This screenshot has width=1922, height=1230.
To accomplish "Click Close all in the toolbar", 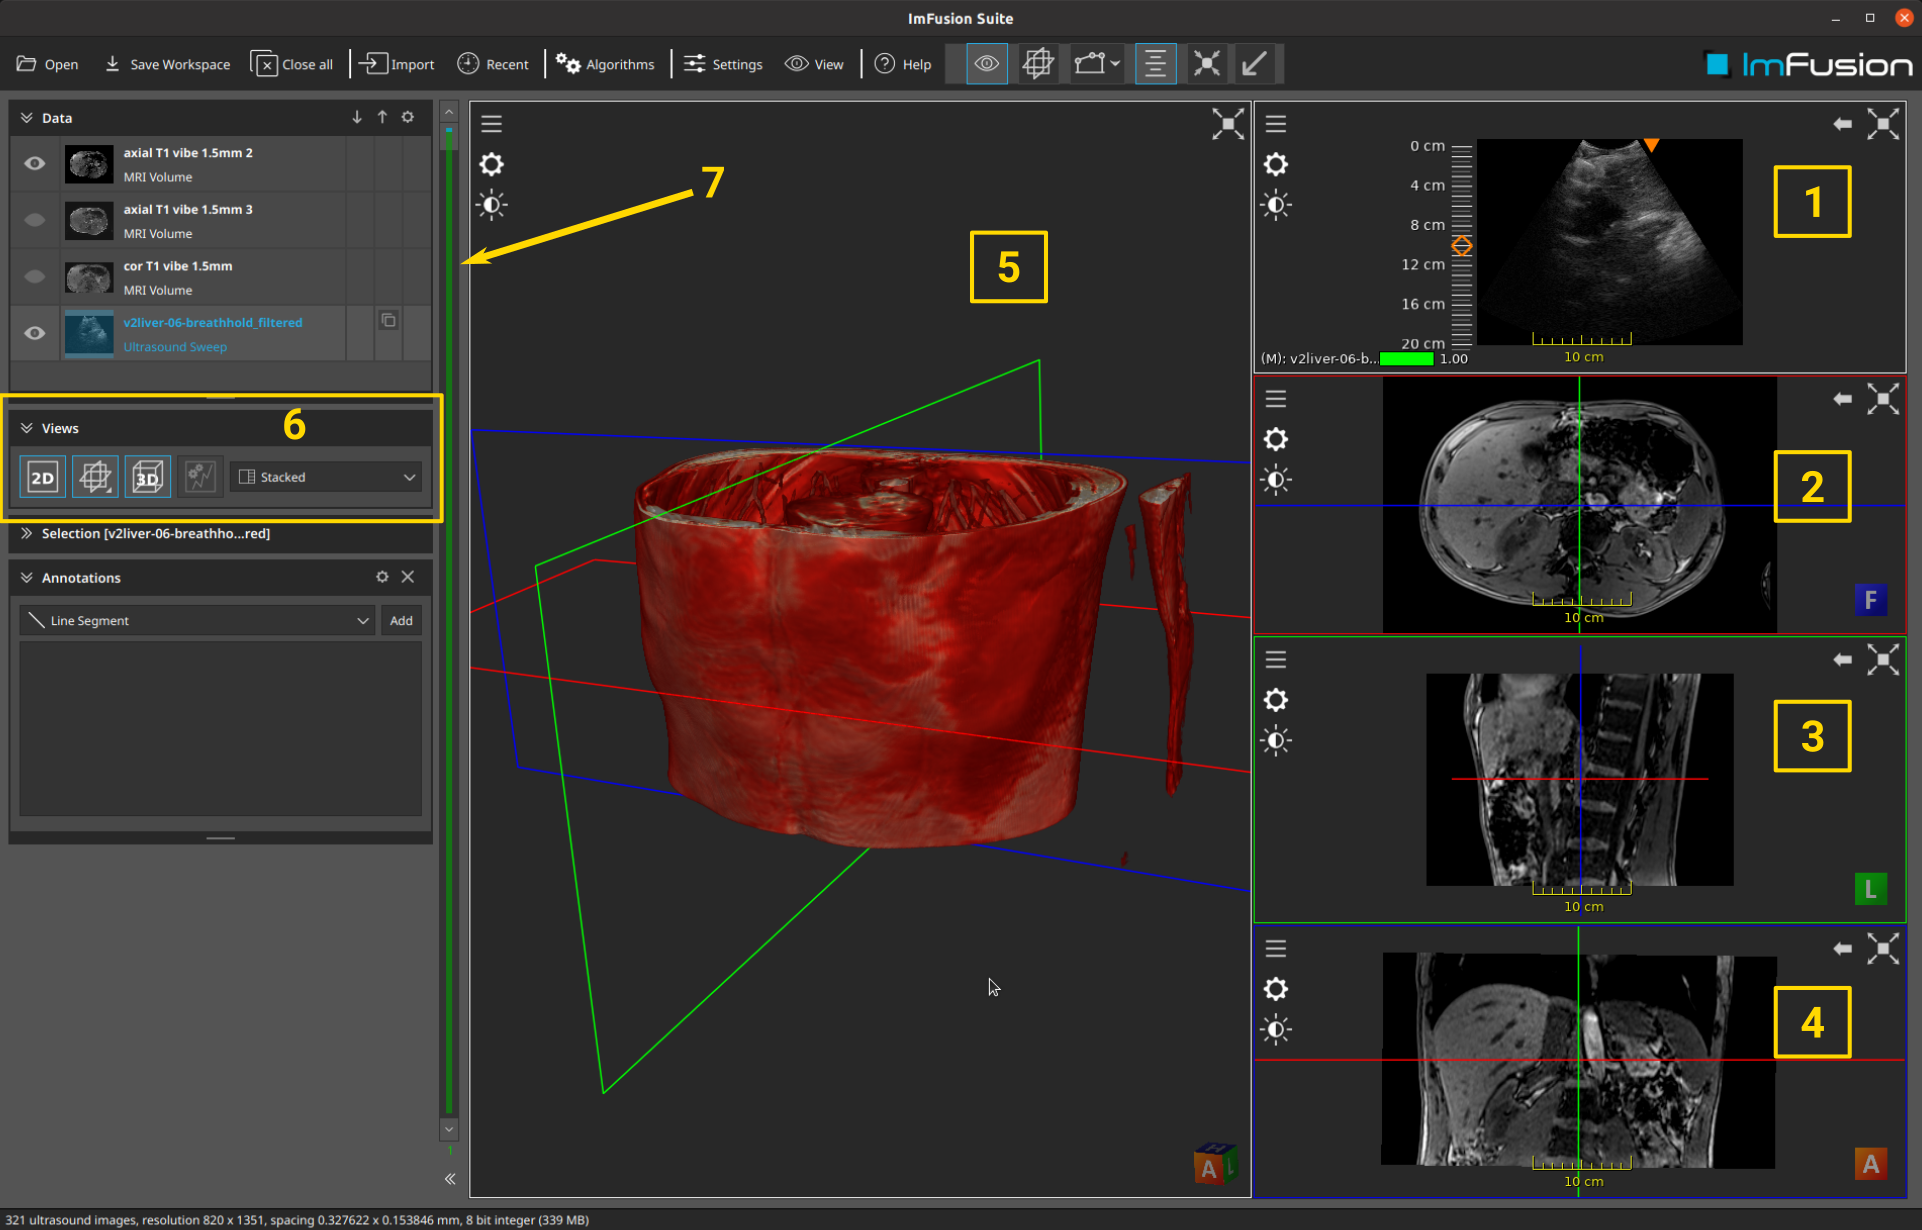I will click(292, 64).
